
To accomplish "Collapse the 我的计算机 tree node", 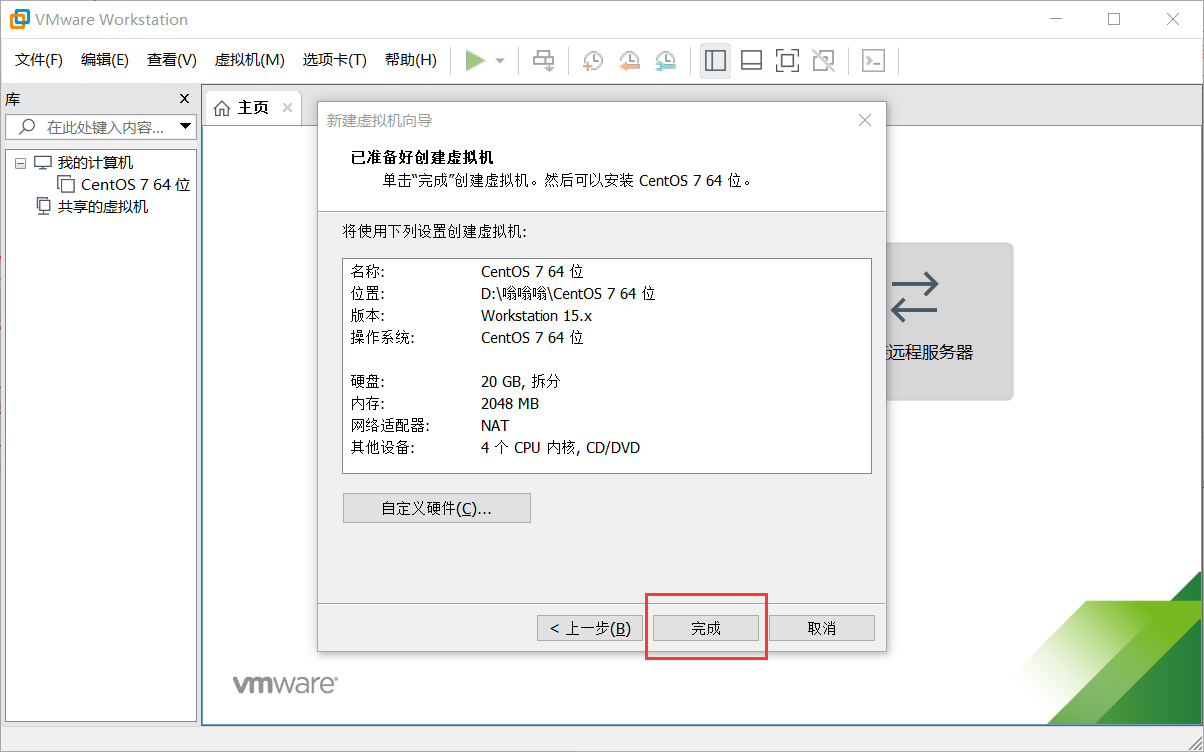I will pyautogui.click(x=20, y=163).
